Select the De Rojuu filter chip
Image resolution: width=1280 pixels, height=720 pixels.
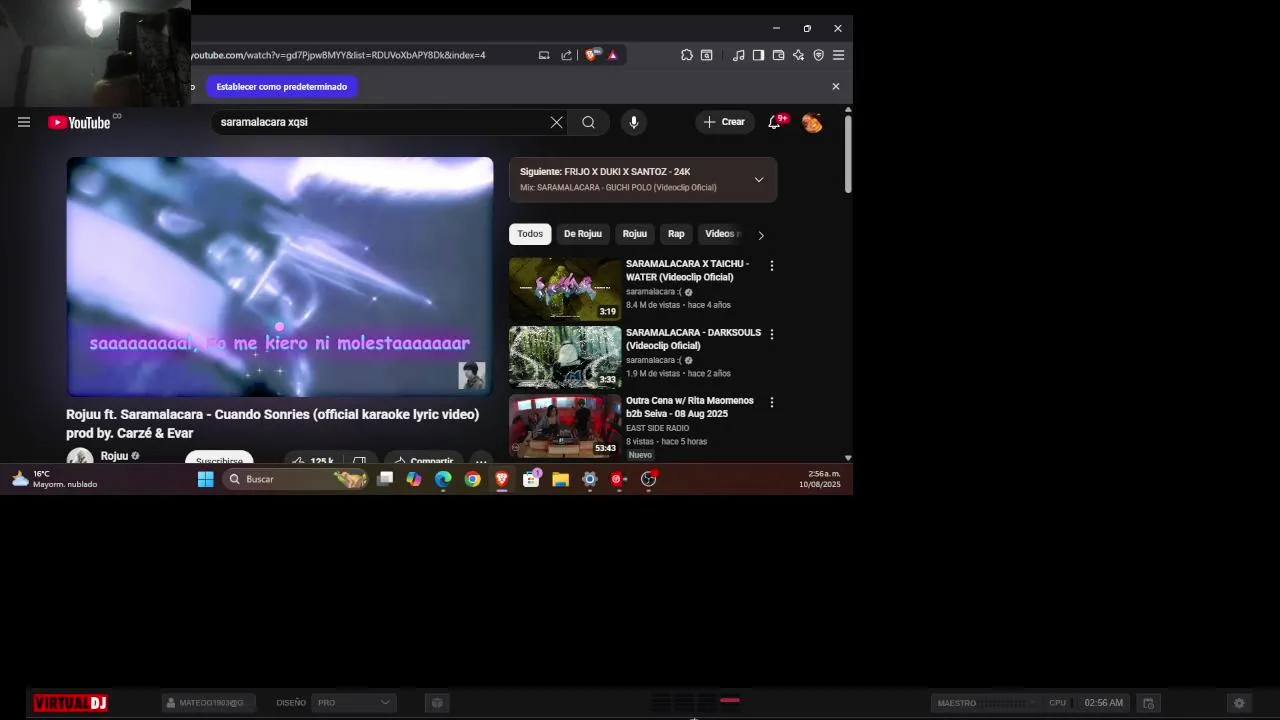(x=583, y=234)
